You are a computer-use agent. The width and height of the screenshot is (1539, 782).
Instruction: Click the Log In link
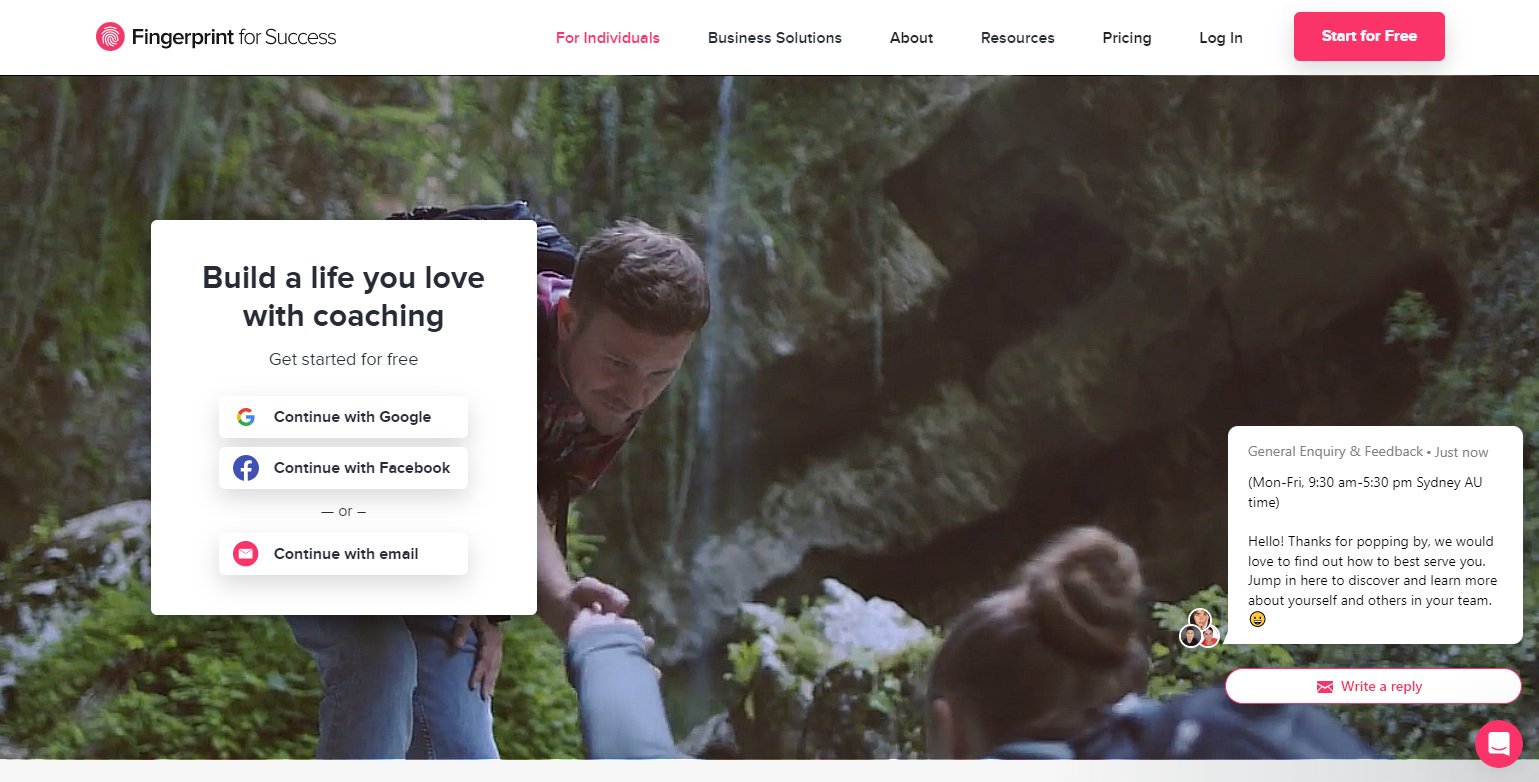[x=1220, y=38]
